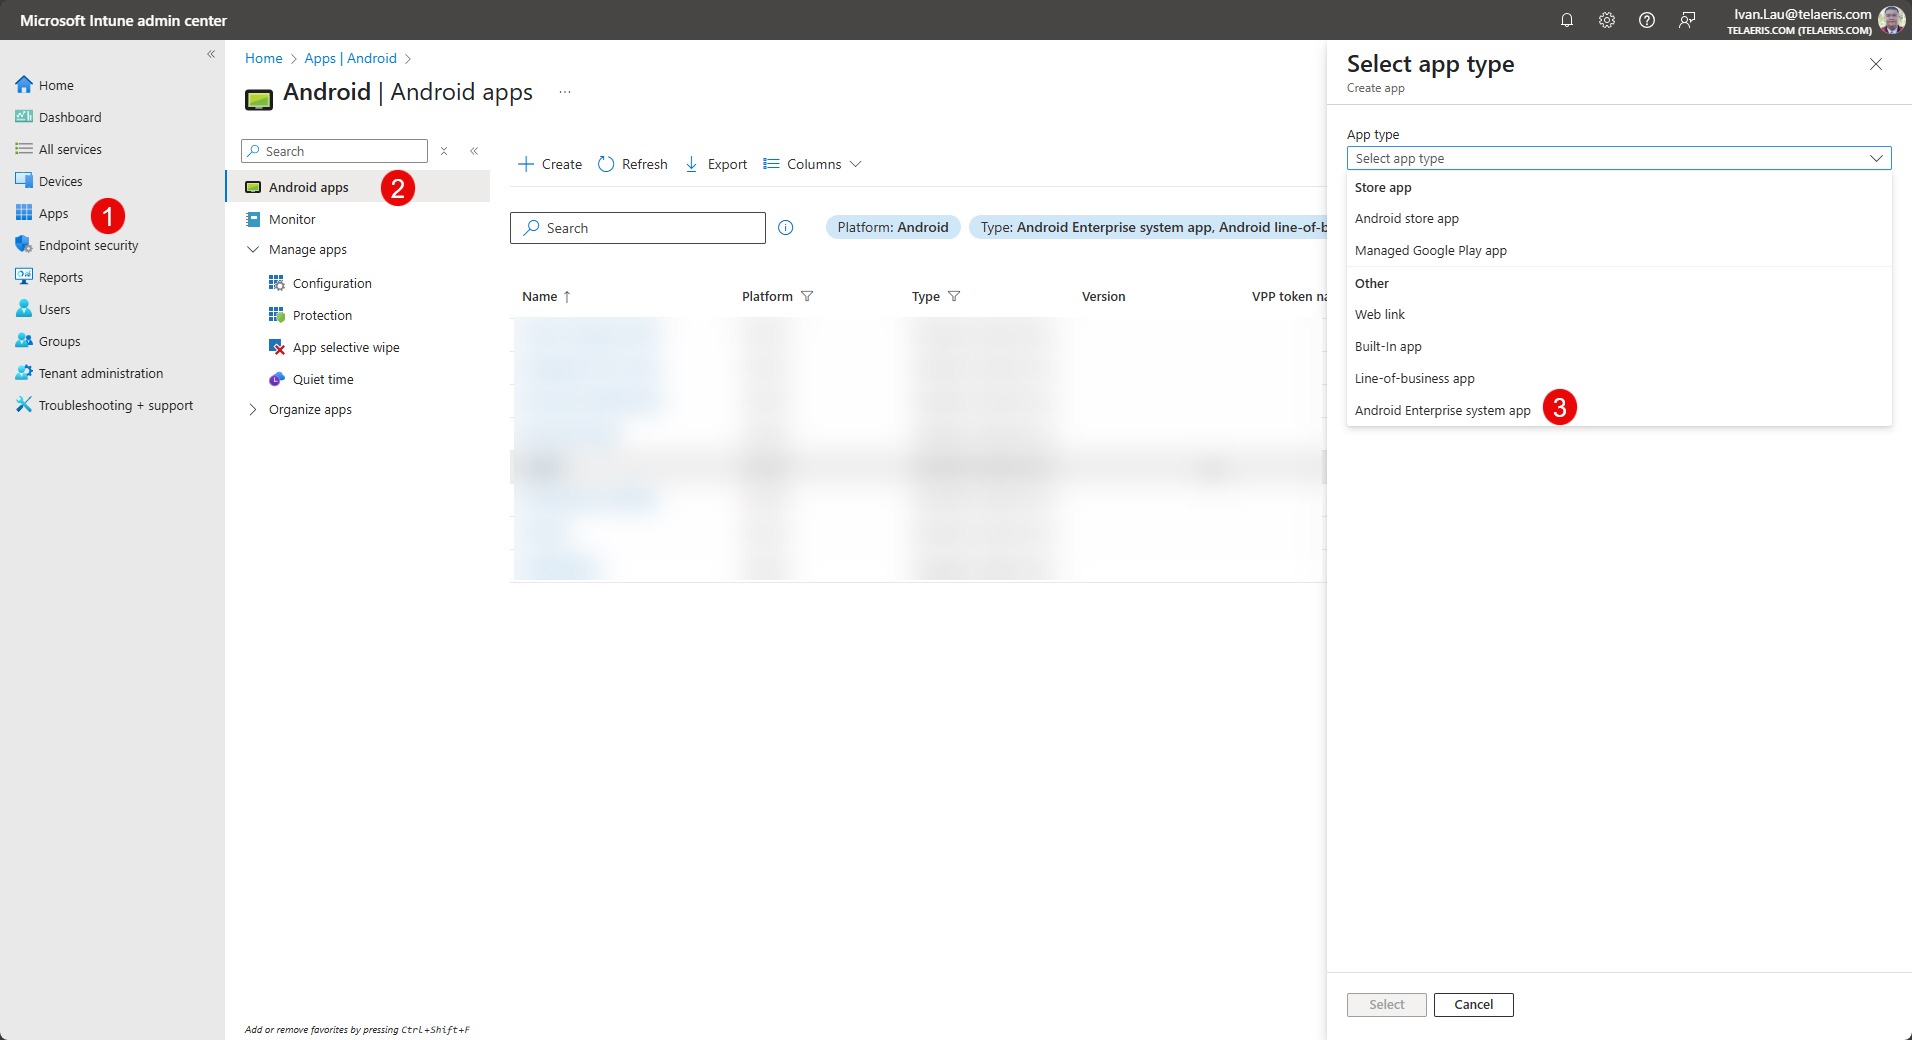This screenshot has width=1912, height=1040.
Task: Click the Type column filter icon
Action: pyautogui.click(x=954, y=296)
